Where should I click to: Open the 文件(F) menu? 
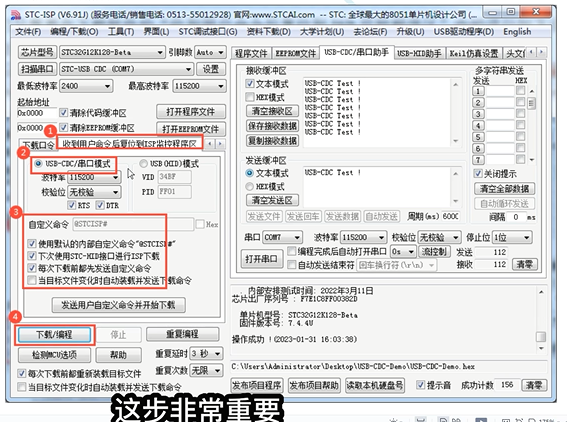(x=28, y=32)
